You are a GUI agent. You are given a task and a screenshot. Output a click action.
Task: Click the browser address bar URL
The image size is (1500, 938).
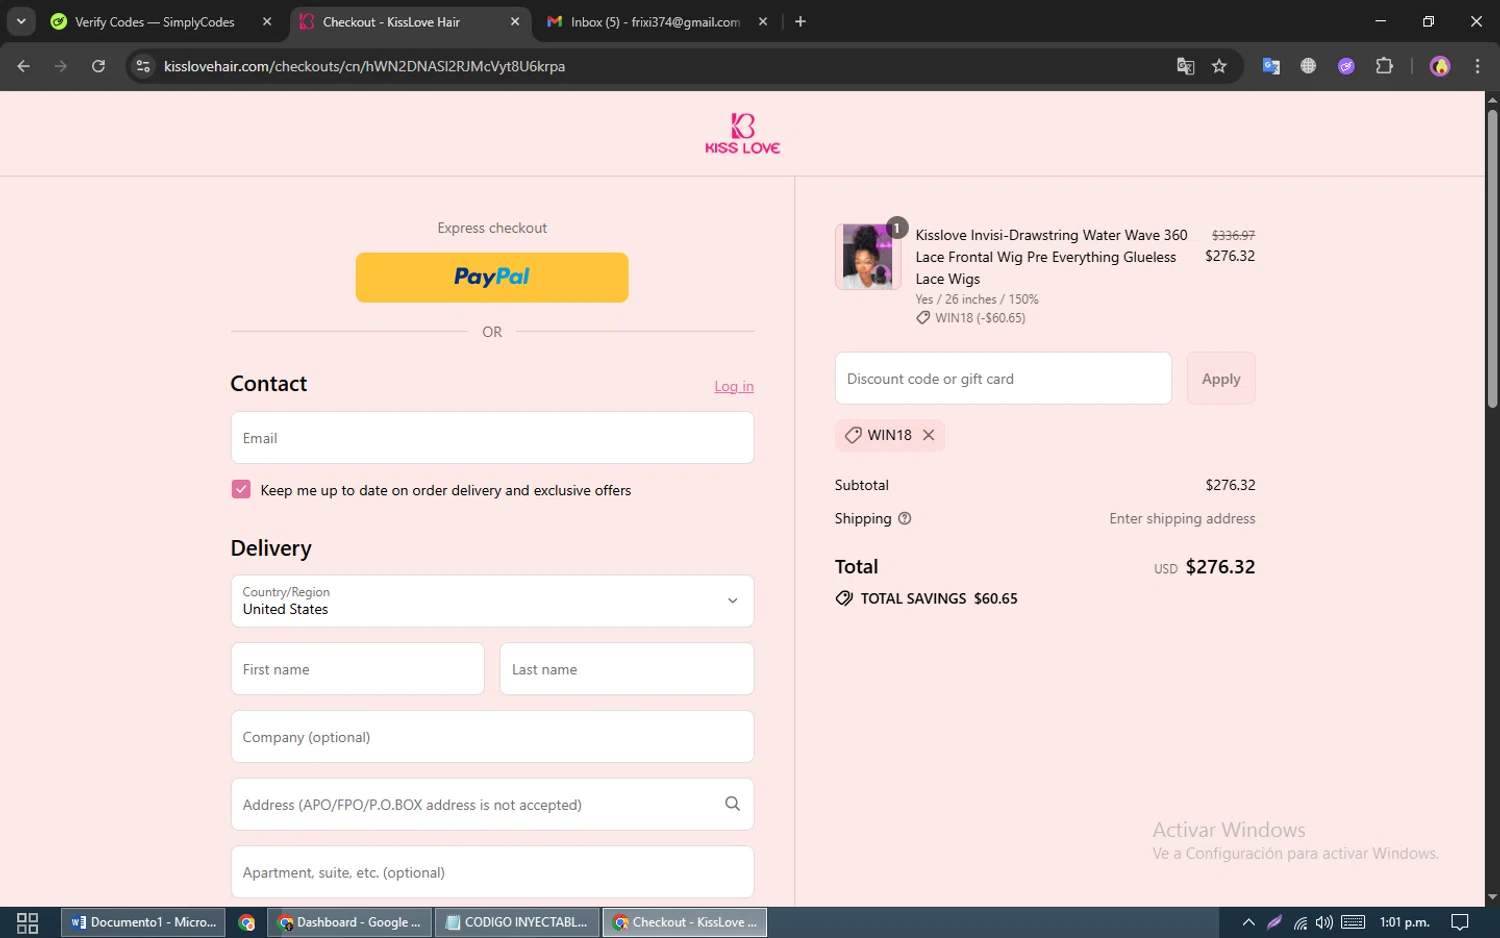[365, 66]
